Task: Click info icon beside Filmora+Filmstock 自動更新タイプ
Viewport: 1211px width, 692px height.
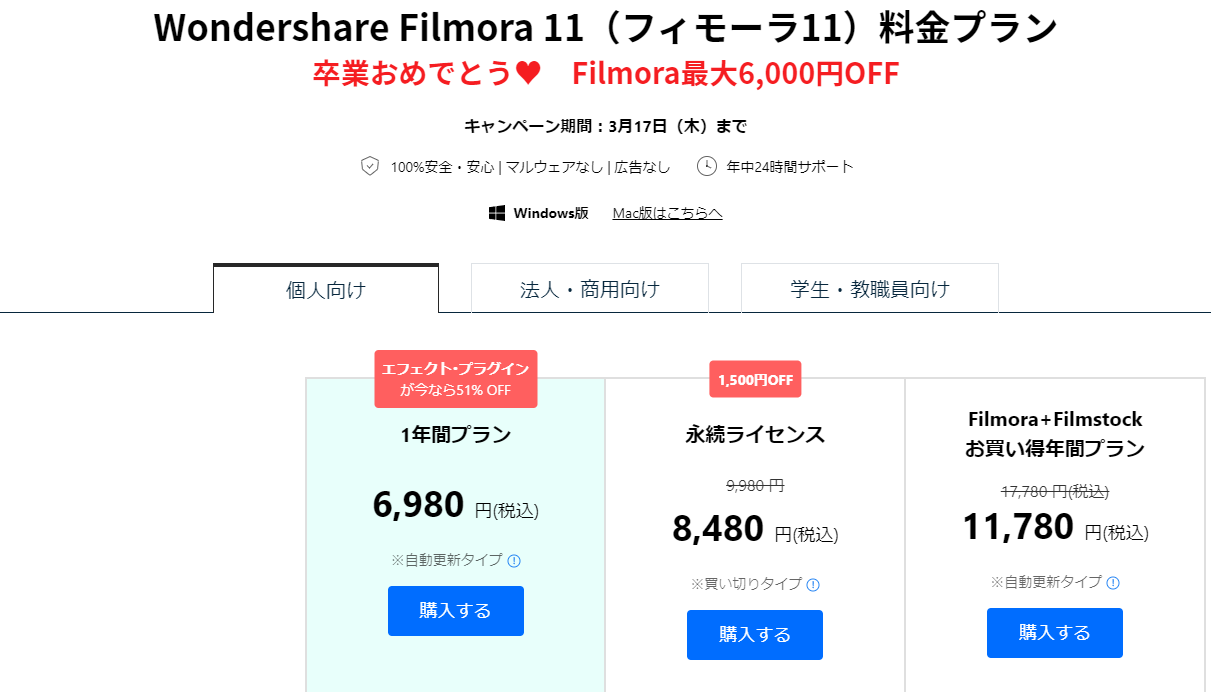Action: point(1113,583)
